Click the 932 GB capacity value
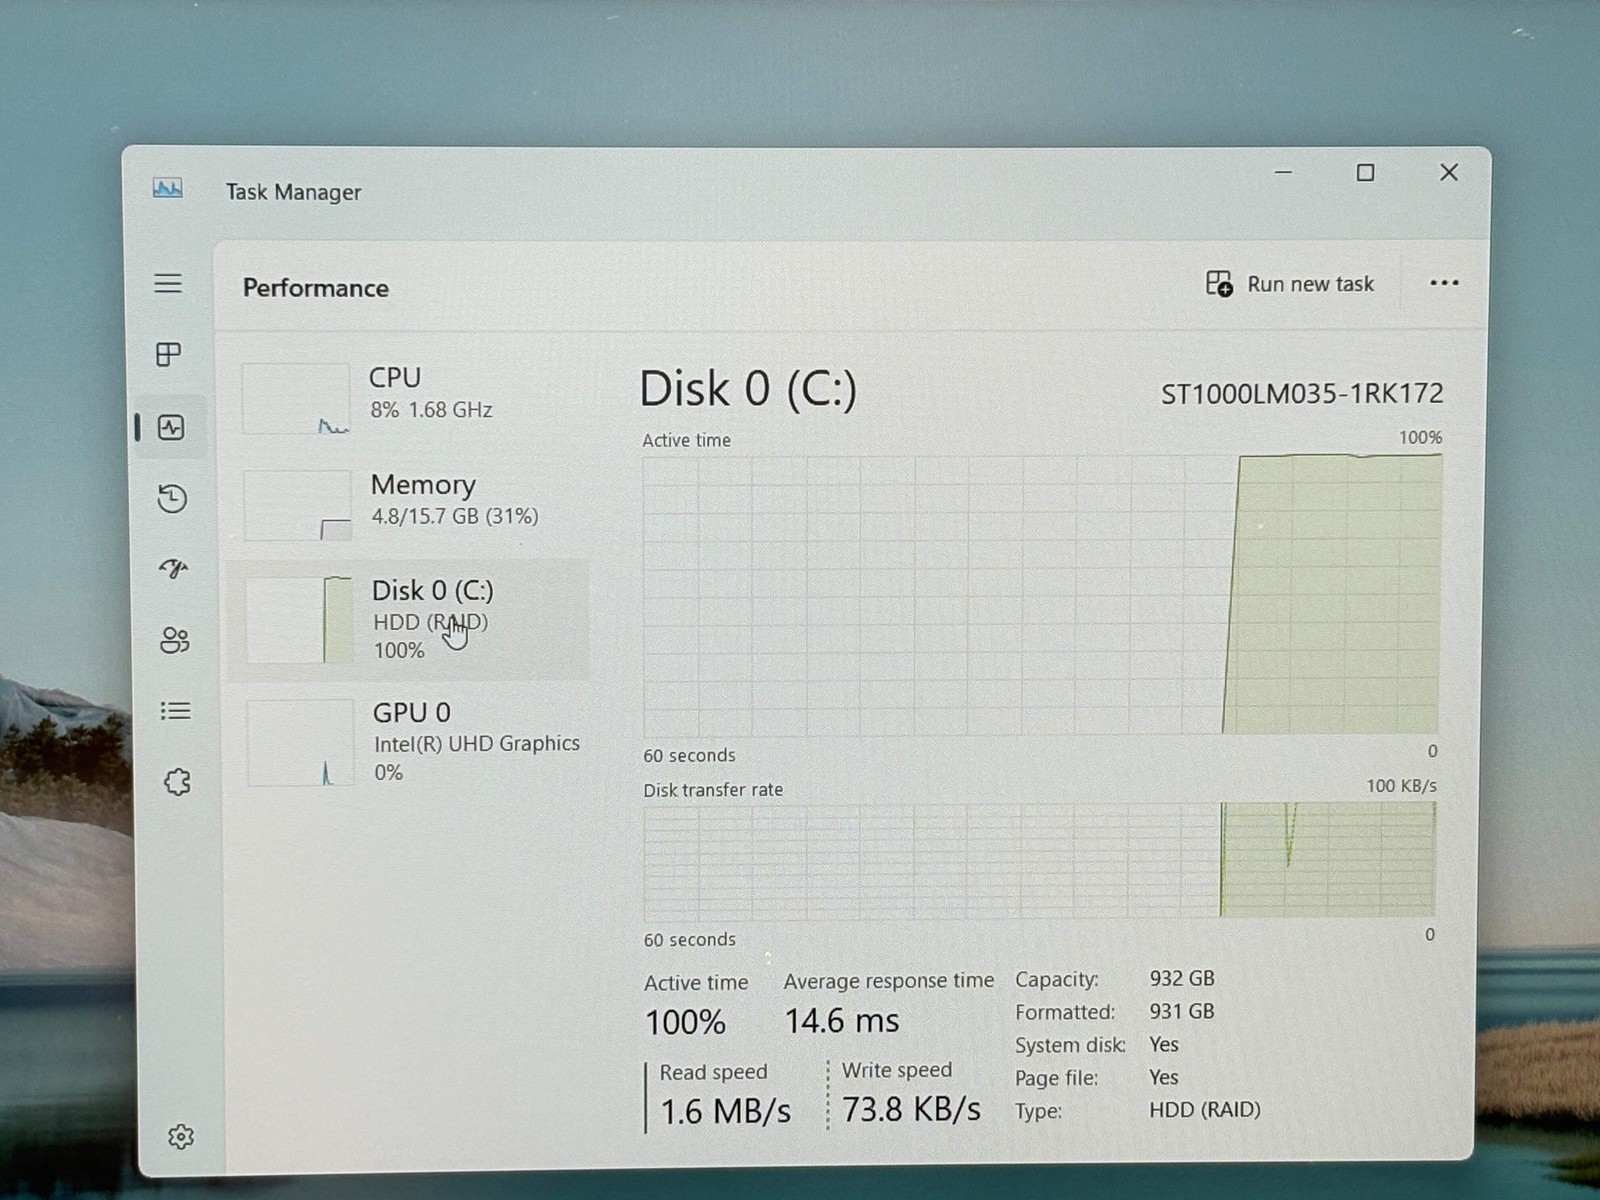Screen dimensions: 1600x1200 1182,978
